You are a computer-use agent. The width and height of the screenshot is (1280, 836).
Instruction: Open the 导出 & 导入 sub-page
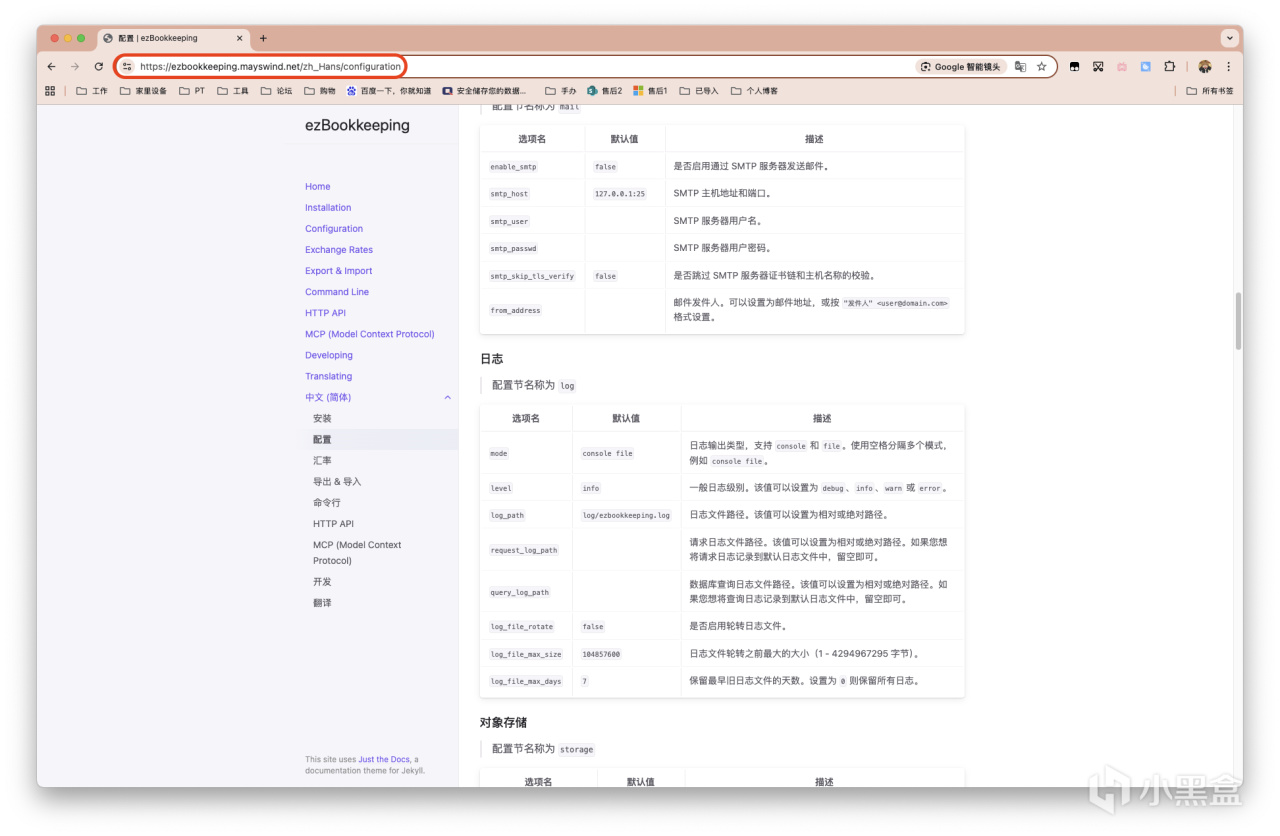point(337,481)
